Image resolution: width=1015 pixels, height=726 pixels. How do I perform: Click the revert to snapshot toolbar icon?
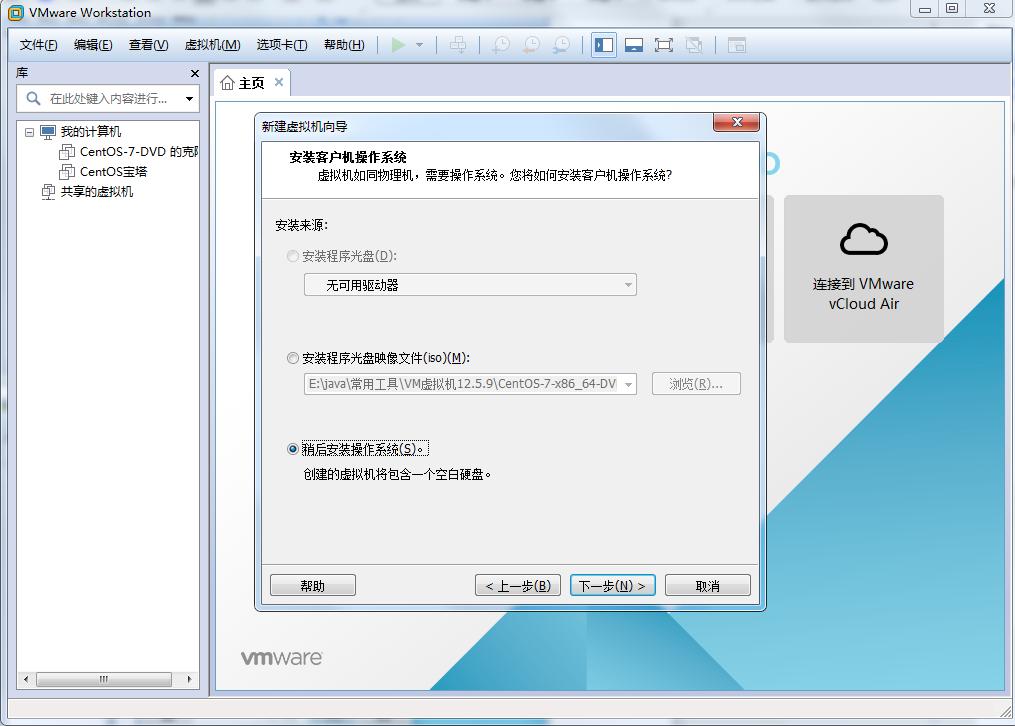[531, 45]
